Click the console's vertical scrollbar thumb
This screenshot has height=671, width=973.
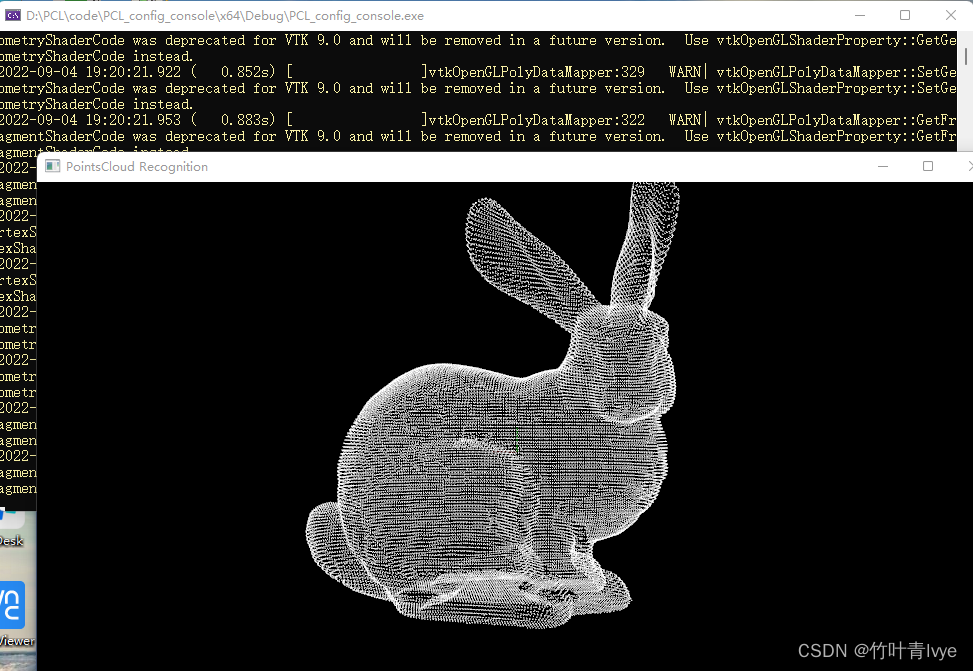point(966,56)
